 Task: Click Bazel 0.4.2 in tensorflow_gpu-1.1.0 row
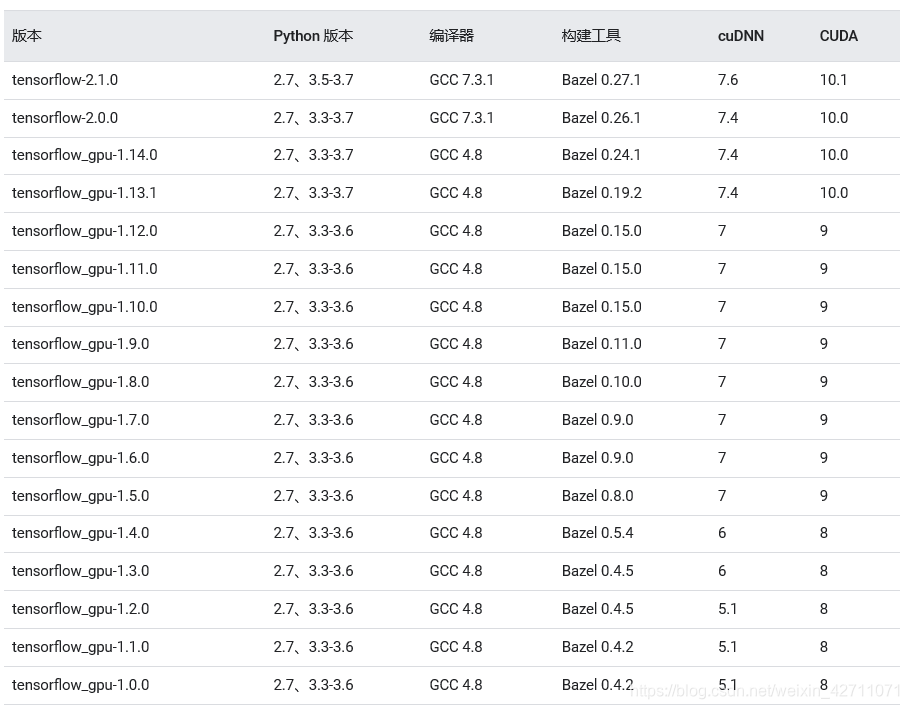(598, 647)
